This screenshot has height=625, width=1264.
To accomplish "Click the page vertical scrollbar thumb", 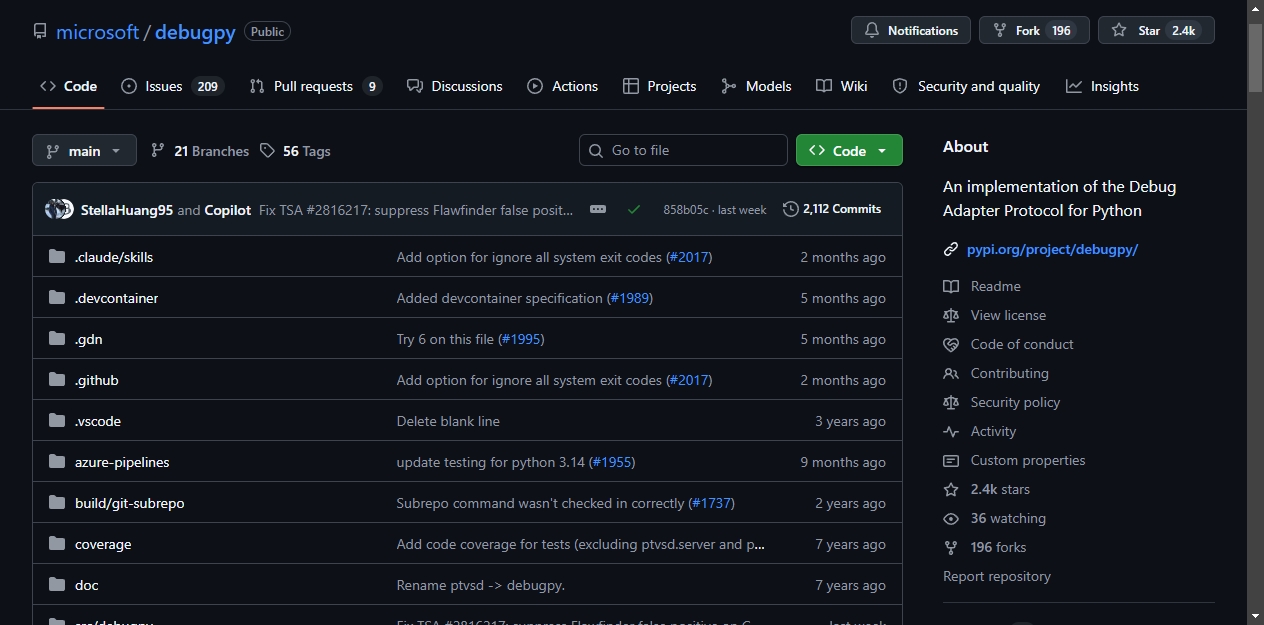I will pos(1256,58).
